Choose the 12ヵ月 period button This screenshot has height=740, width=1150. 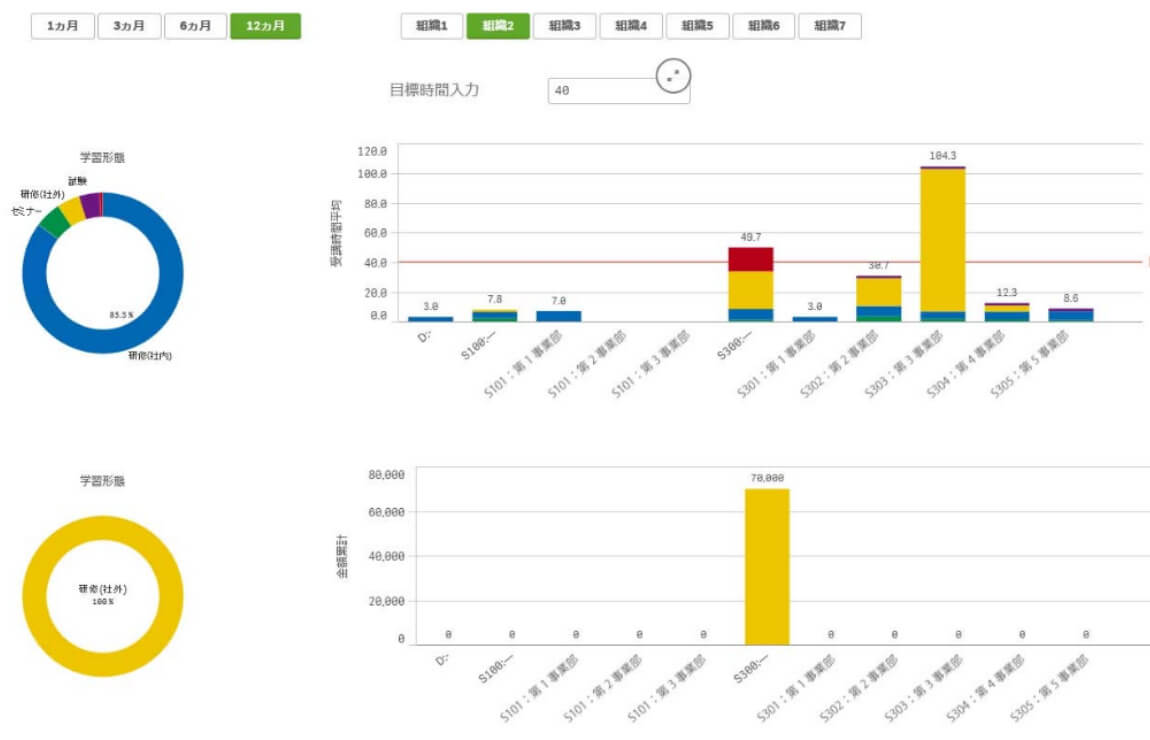pos(265,26)
